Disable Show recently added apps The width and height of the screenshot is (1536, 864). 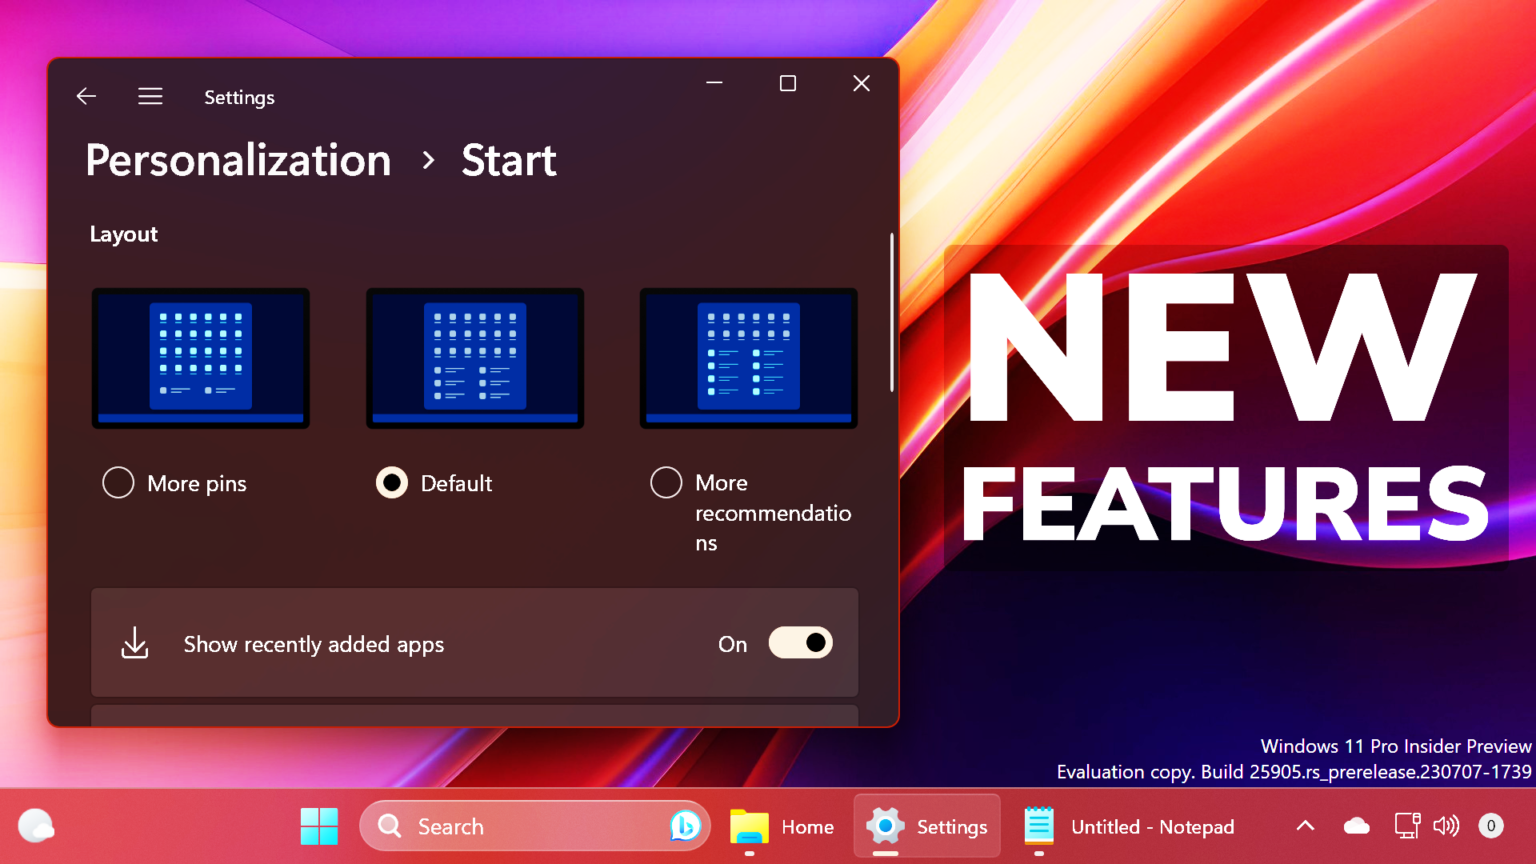coord(800,643)
